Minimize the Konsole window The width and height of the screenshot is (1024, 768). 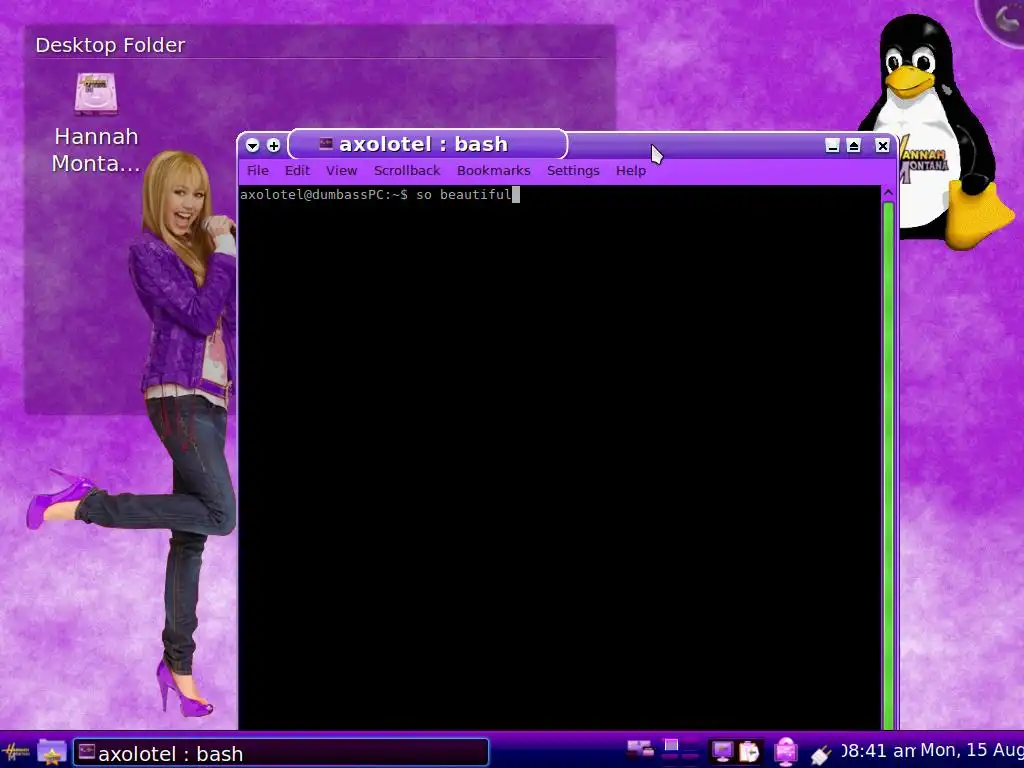tap(832, 146)
